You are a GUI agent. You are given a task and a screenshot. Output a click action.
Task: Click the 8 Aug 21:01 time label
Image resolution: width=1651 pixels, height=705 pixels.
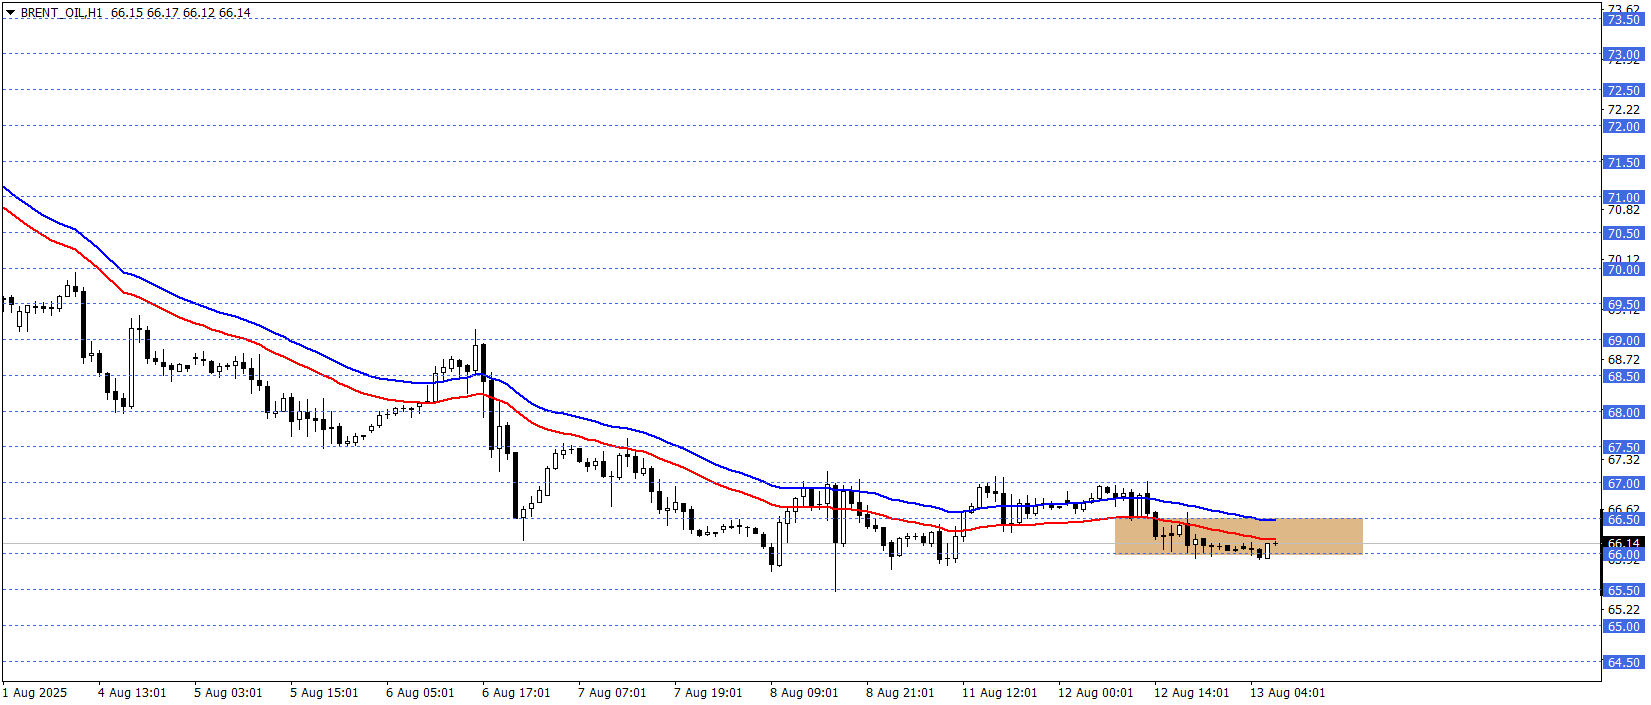[900, 692]
